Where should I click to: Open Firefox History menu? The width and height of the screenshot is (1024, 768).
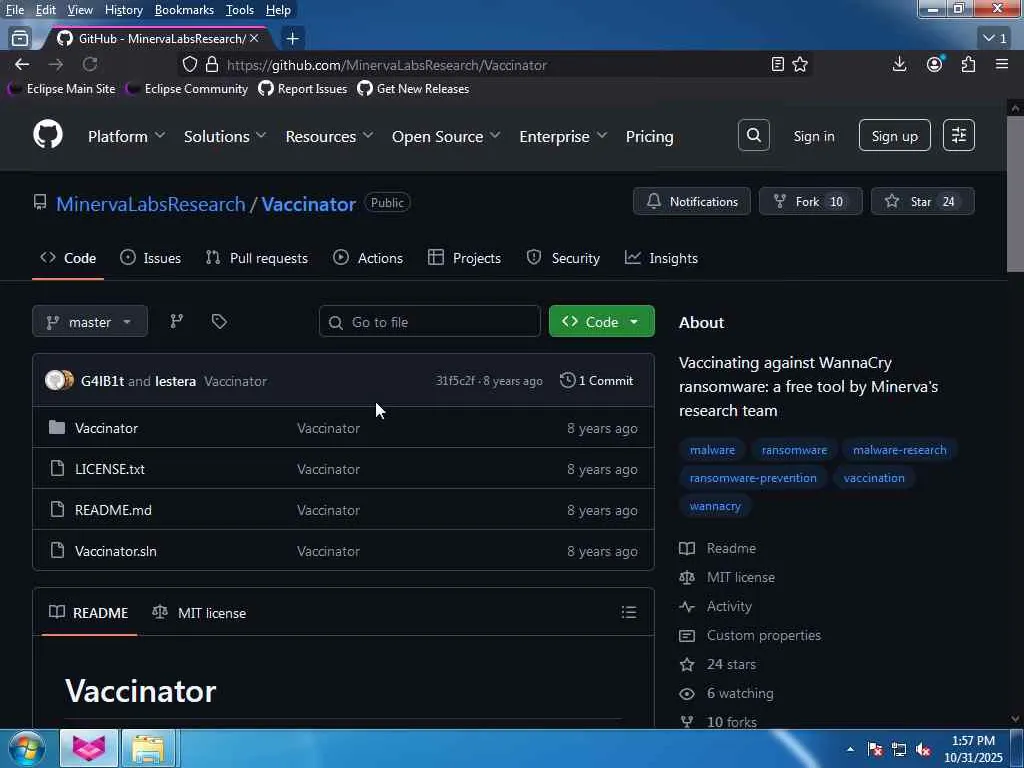point(123,10)
